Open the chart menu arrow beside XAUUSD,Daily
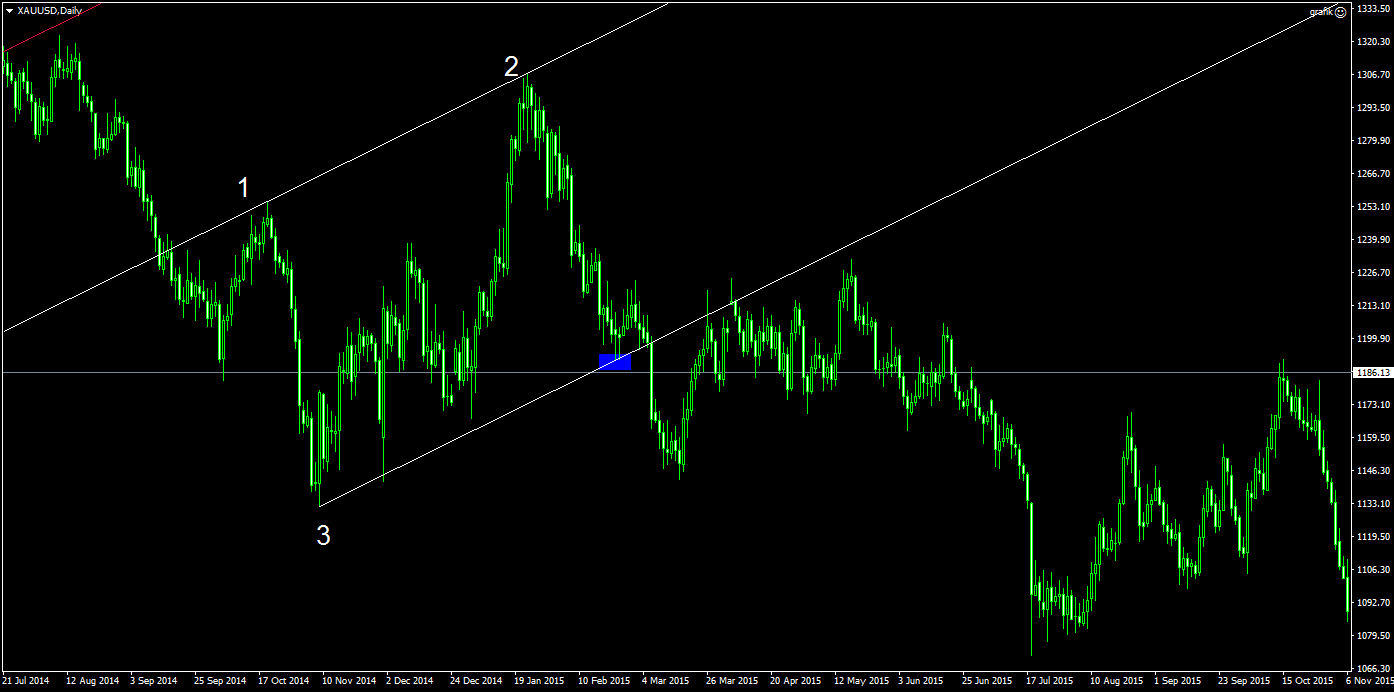The width and height of the screenshot is (1394, 692). tap(9, 10)
